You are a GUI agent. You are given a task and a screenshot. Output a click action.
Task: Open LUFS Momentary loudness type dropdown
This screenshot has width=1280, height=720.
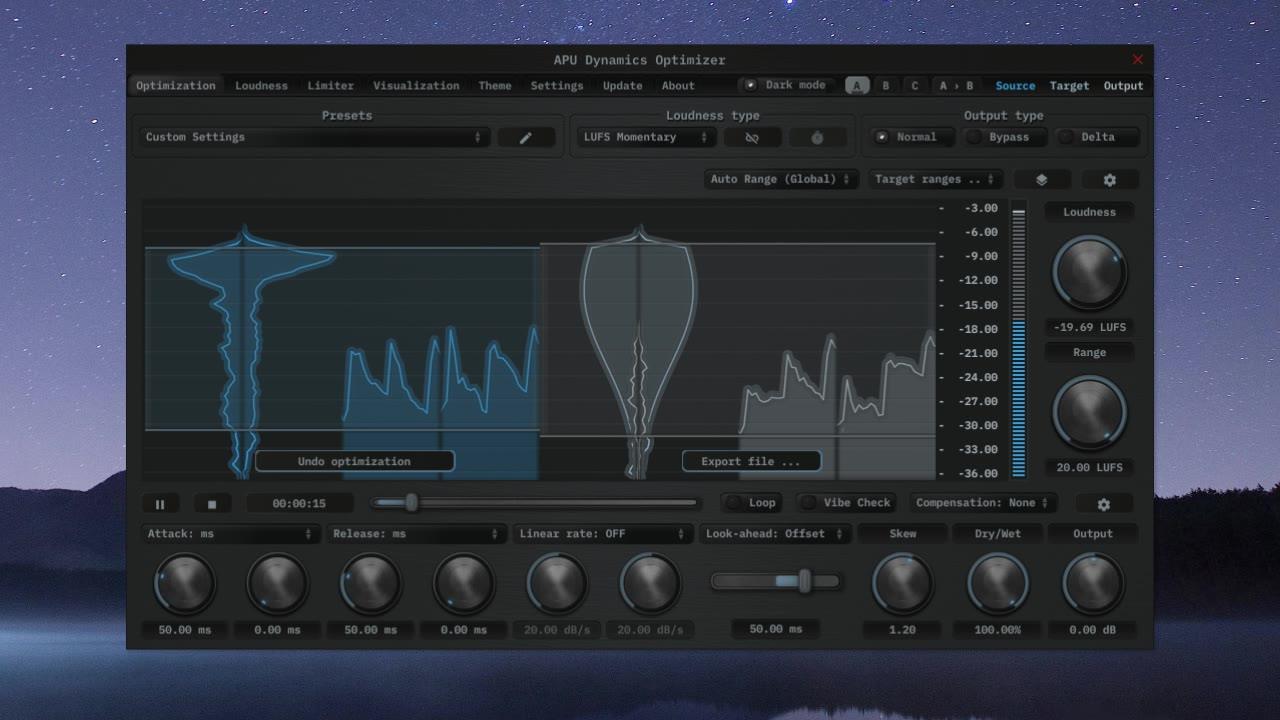point(646,138)
